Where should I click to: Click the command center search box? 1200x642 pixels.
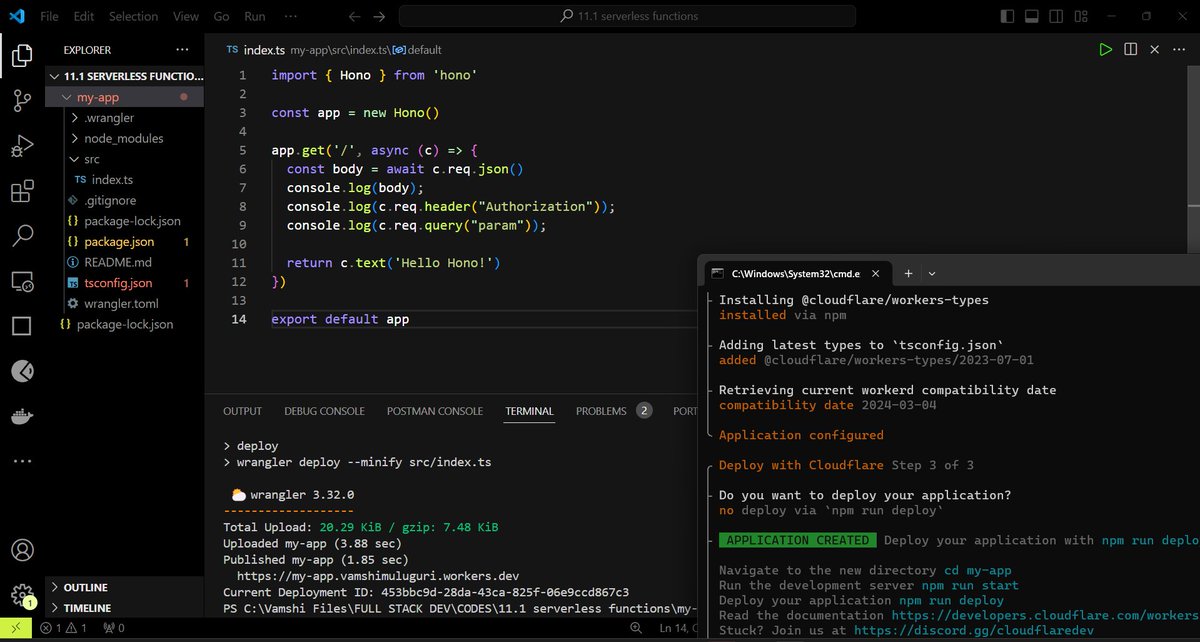point(627,16)
